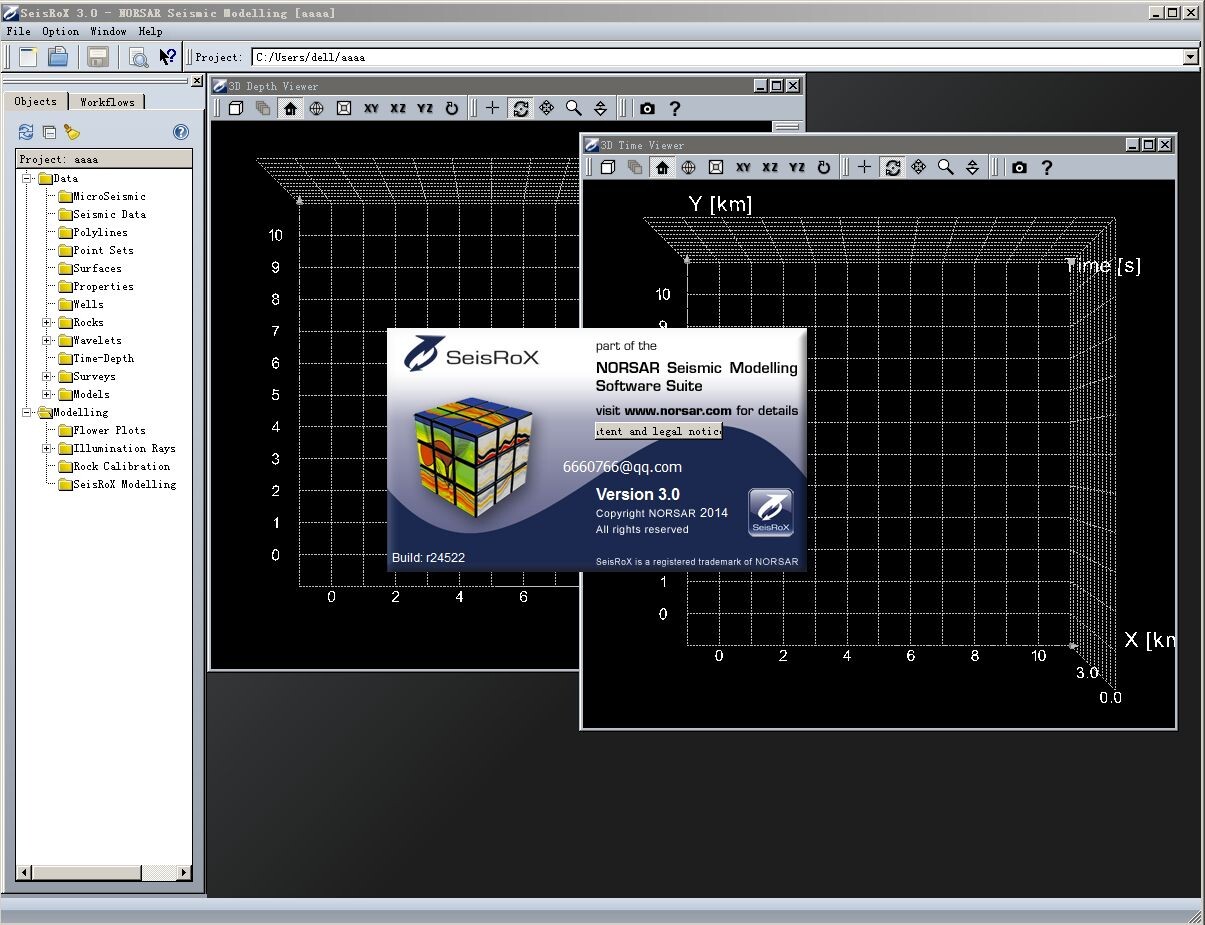Image resolution: width=1205 pixels, height=925 pixels.
Task: Expand the Models folder
Action: coord(47,394)
